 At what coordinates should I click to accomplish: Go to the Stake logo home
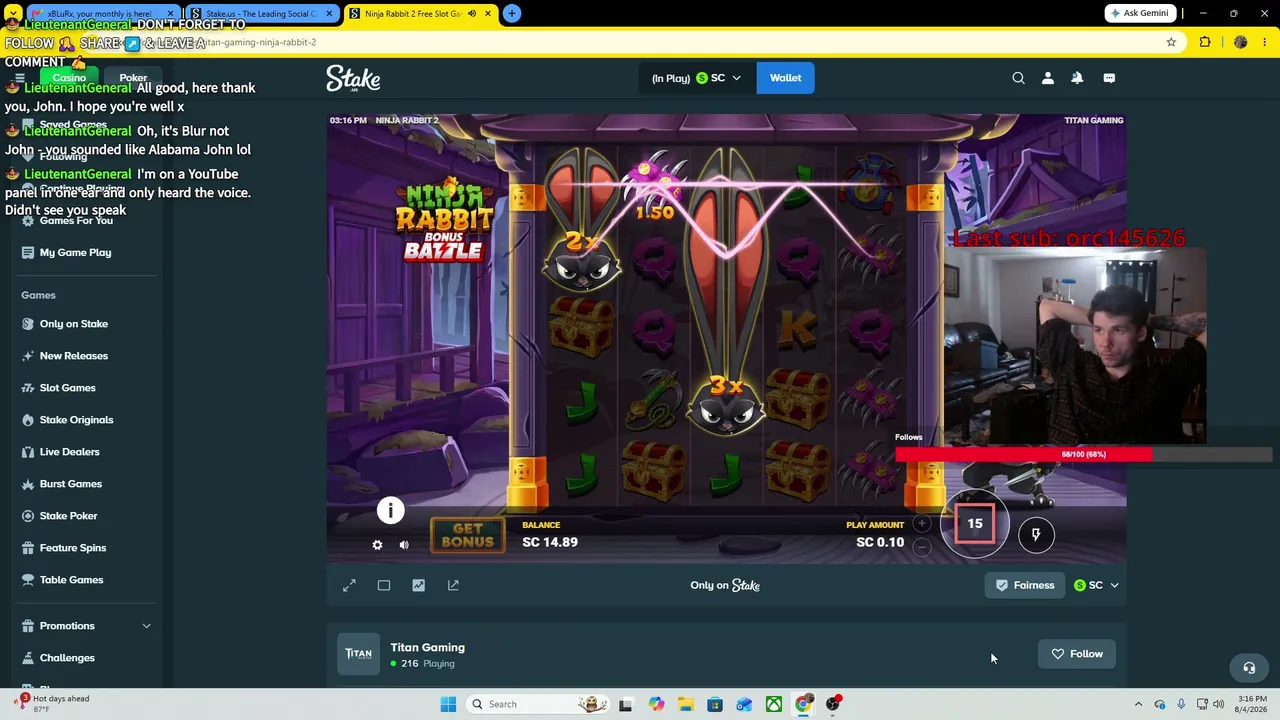353,78
